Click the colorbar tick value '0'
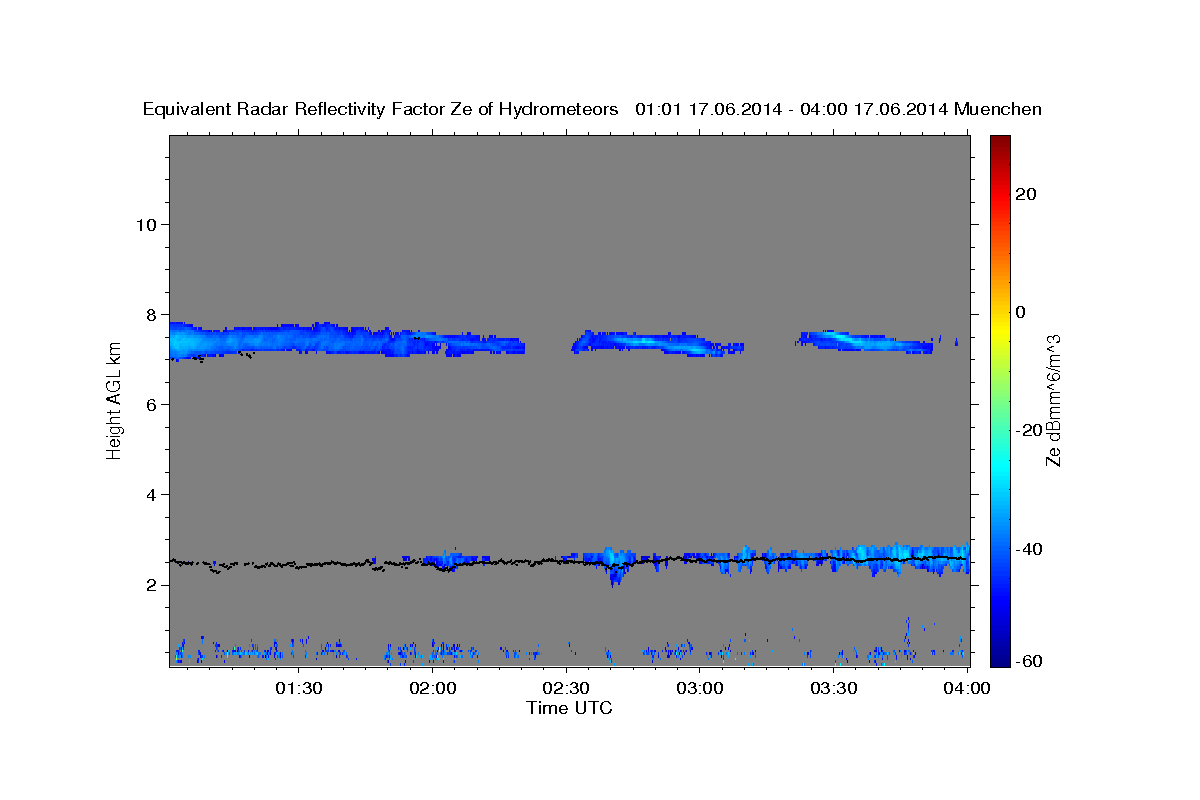This screenshot has height=800, width=1200. (1021, 312)
